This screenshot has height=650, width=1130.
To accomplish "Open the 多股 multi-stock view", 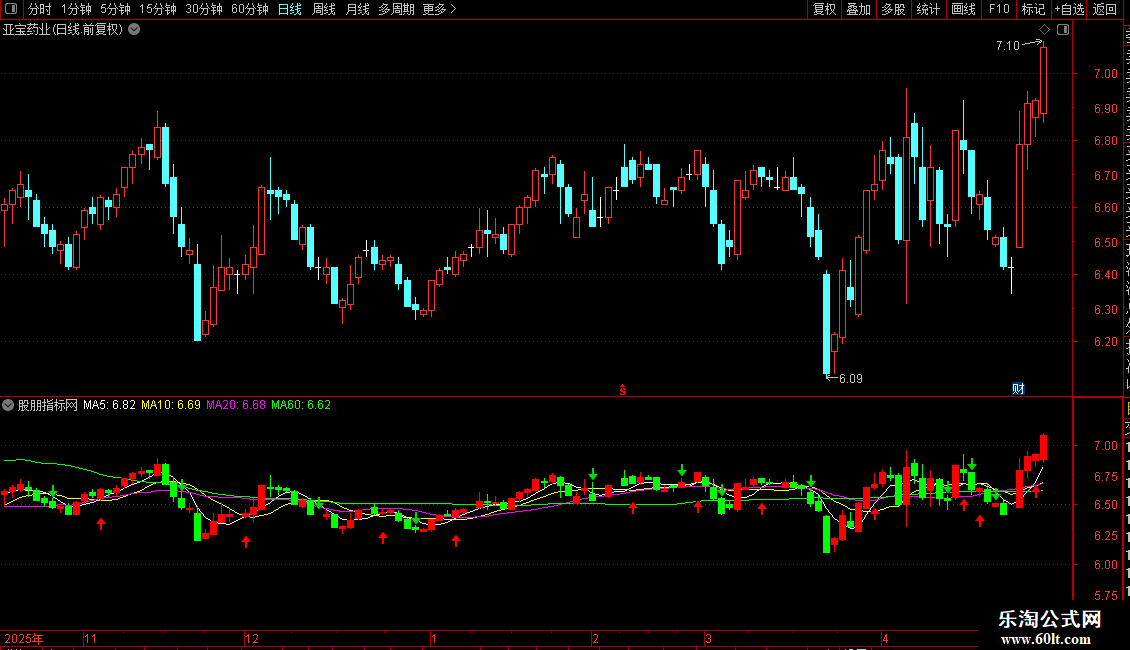I will pyautogui.click(x=893, y=9).
